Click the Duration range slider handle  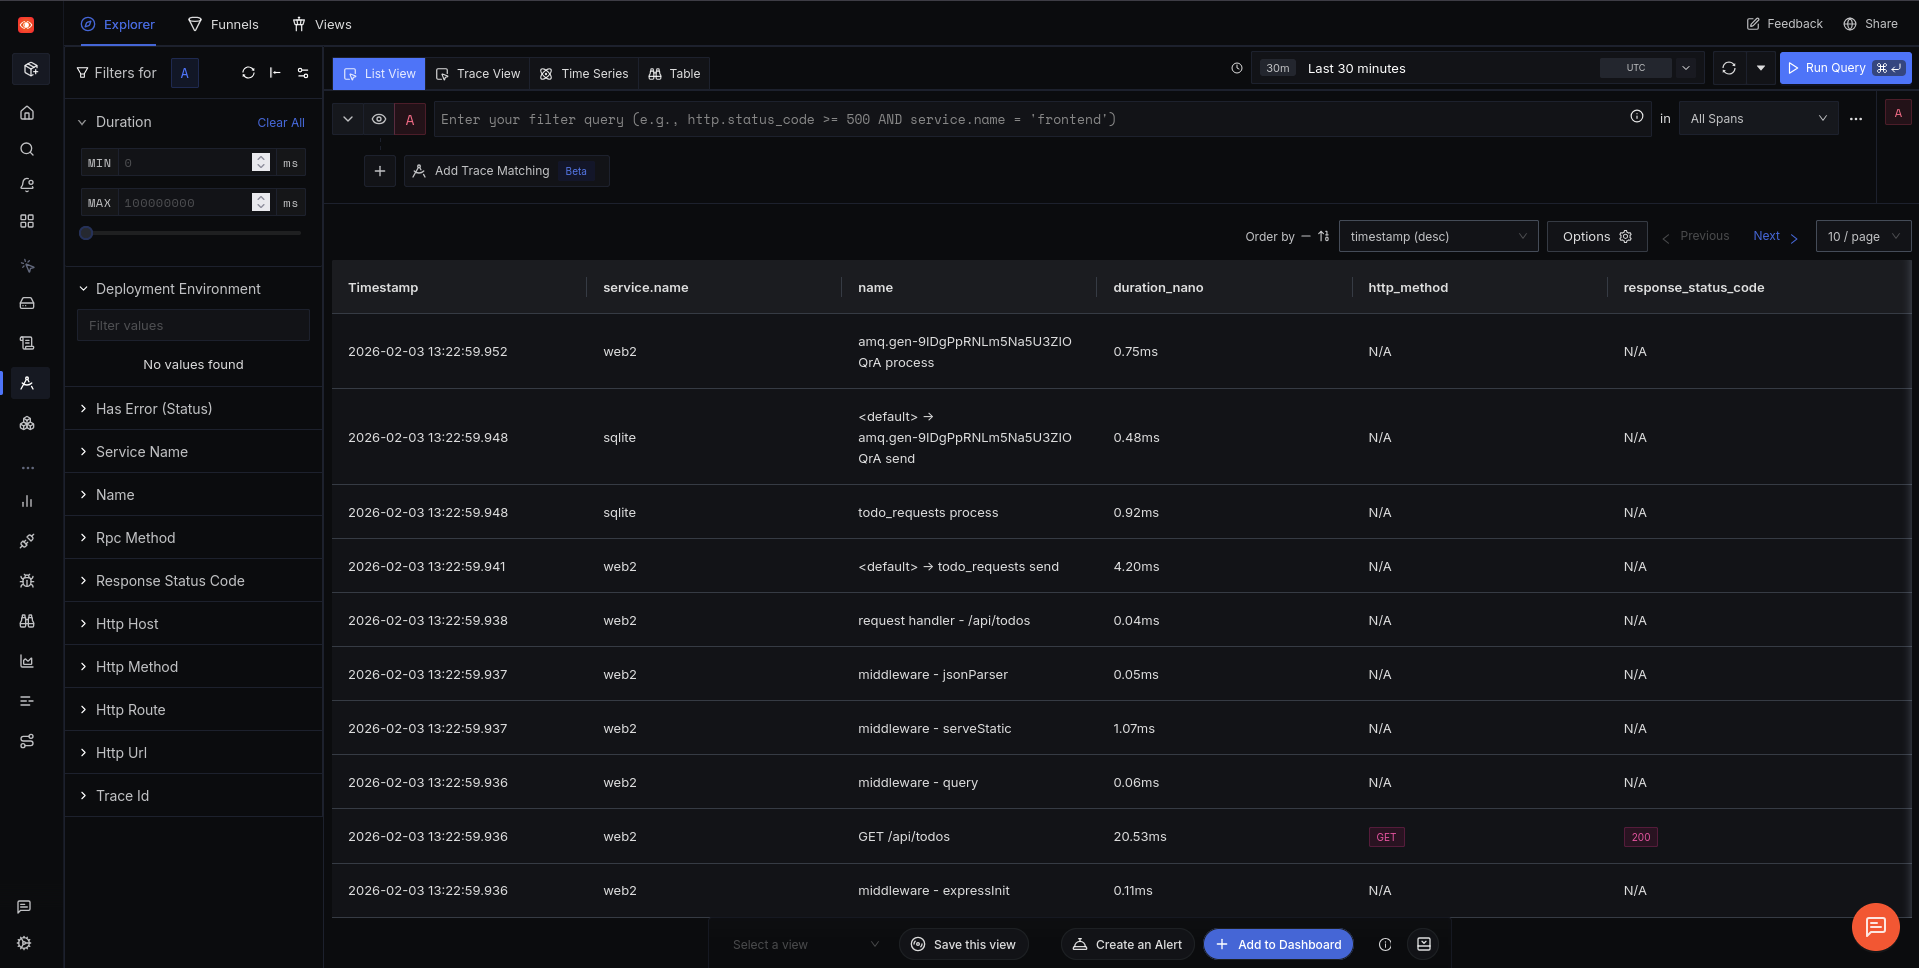(x=87, y=233)
